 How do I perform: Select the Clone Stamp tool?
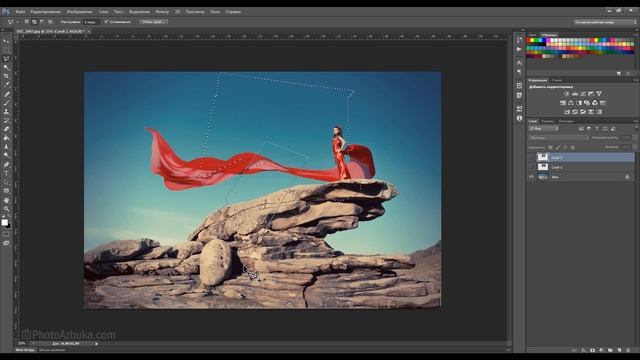click(6, 111)
